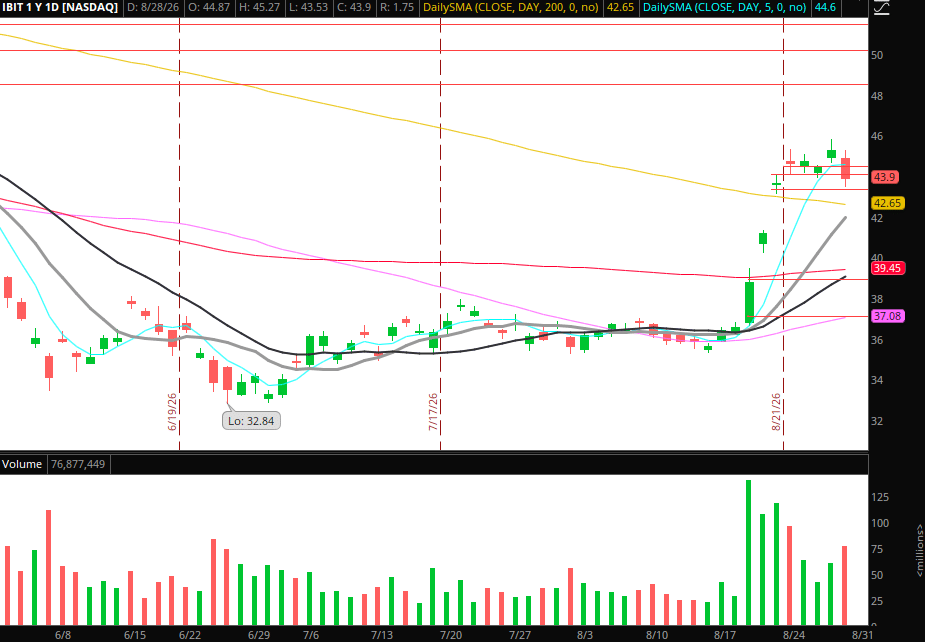Select the DailySMA 5 study label
The height and width of the screenshot is (642, 925).
[725, 8]
